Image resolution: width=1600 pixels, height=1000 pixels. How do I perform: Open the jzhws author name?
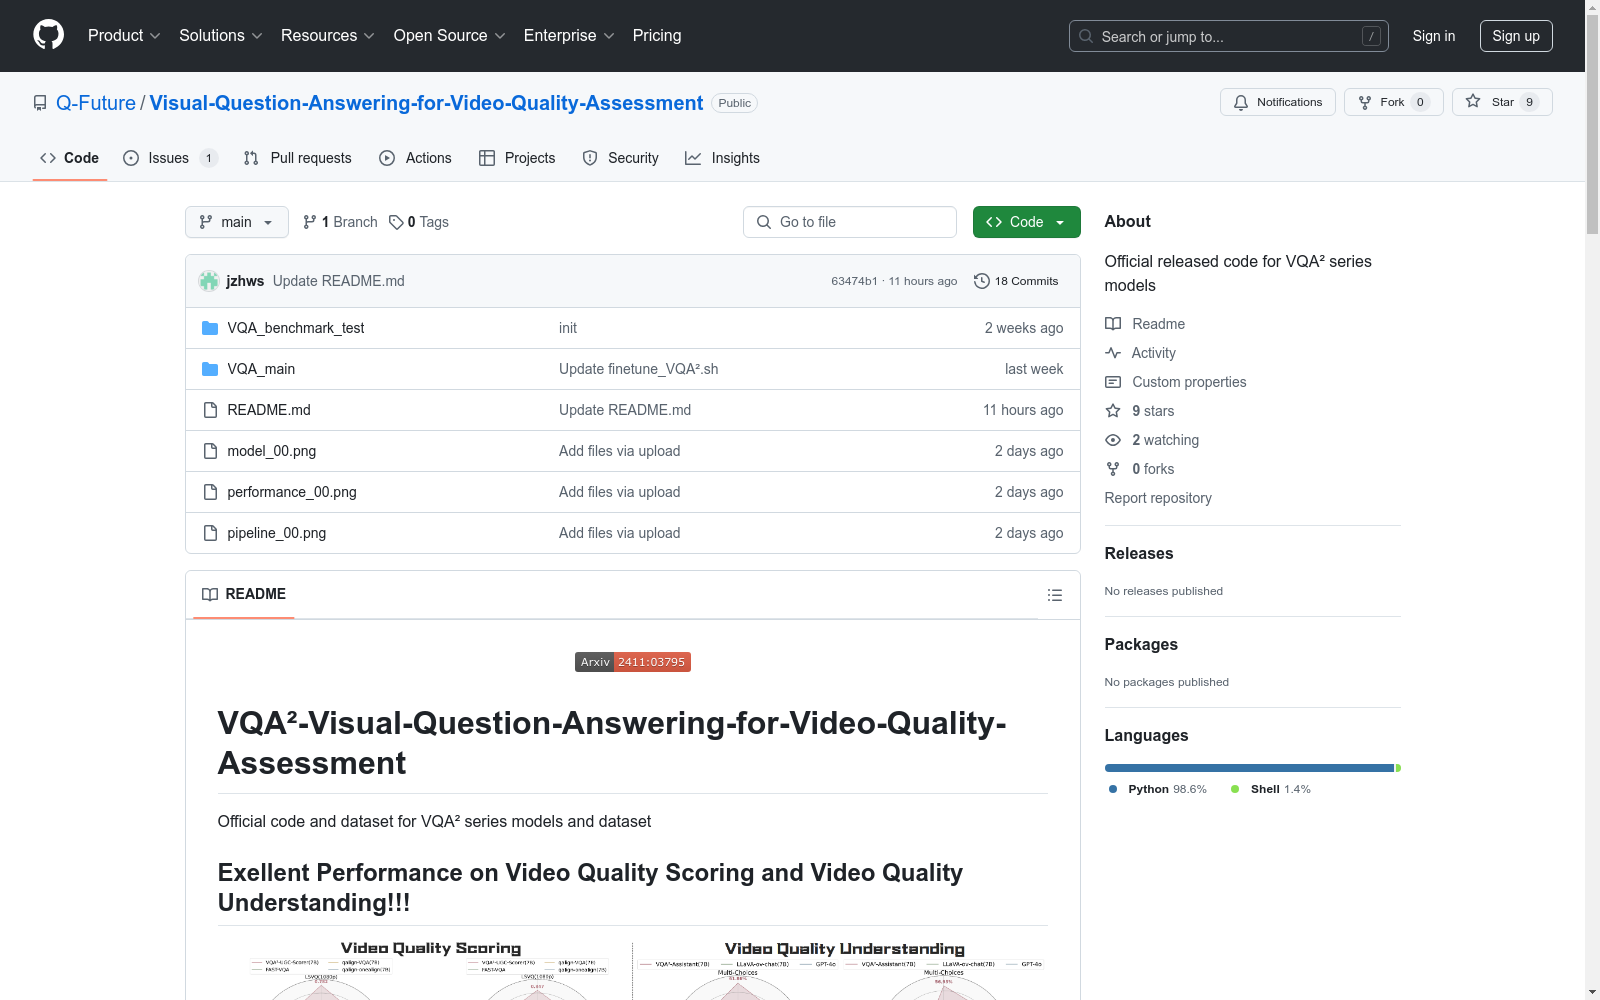[x=245, y=281]
